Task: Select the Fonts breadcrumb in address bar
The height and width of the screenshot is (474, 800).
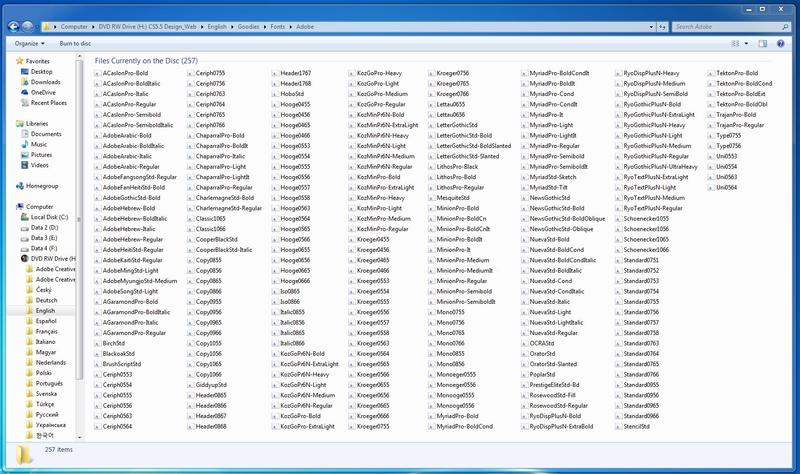Action: coord(278,27)
